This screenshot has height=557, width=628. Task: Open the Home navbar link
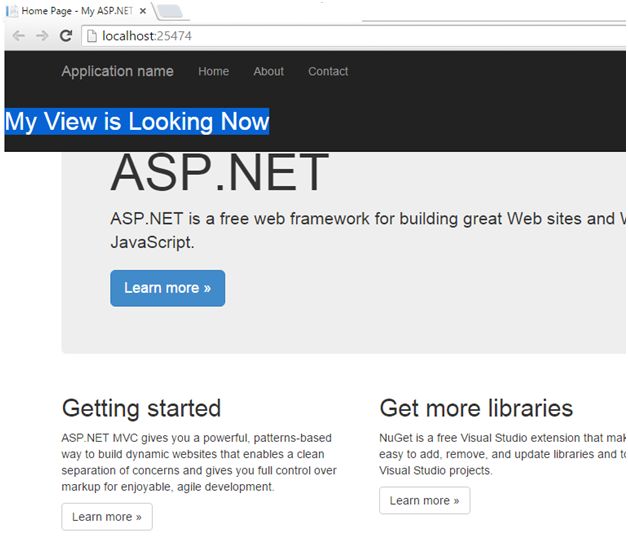pos(213,72)
